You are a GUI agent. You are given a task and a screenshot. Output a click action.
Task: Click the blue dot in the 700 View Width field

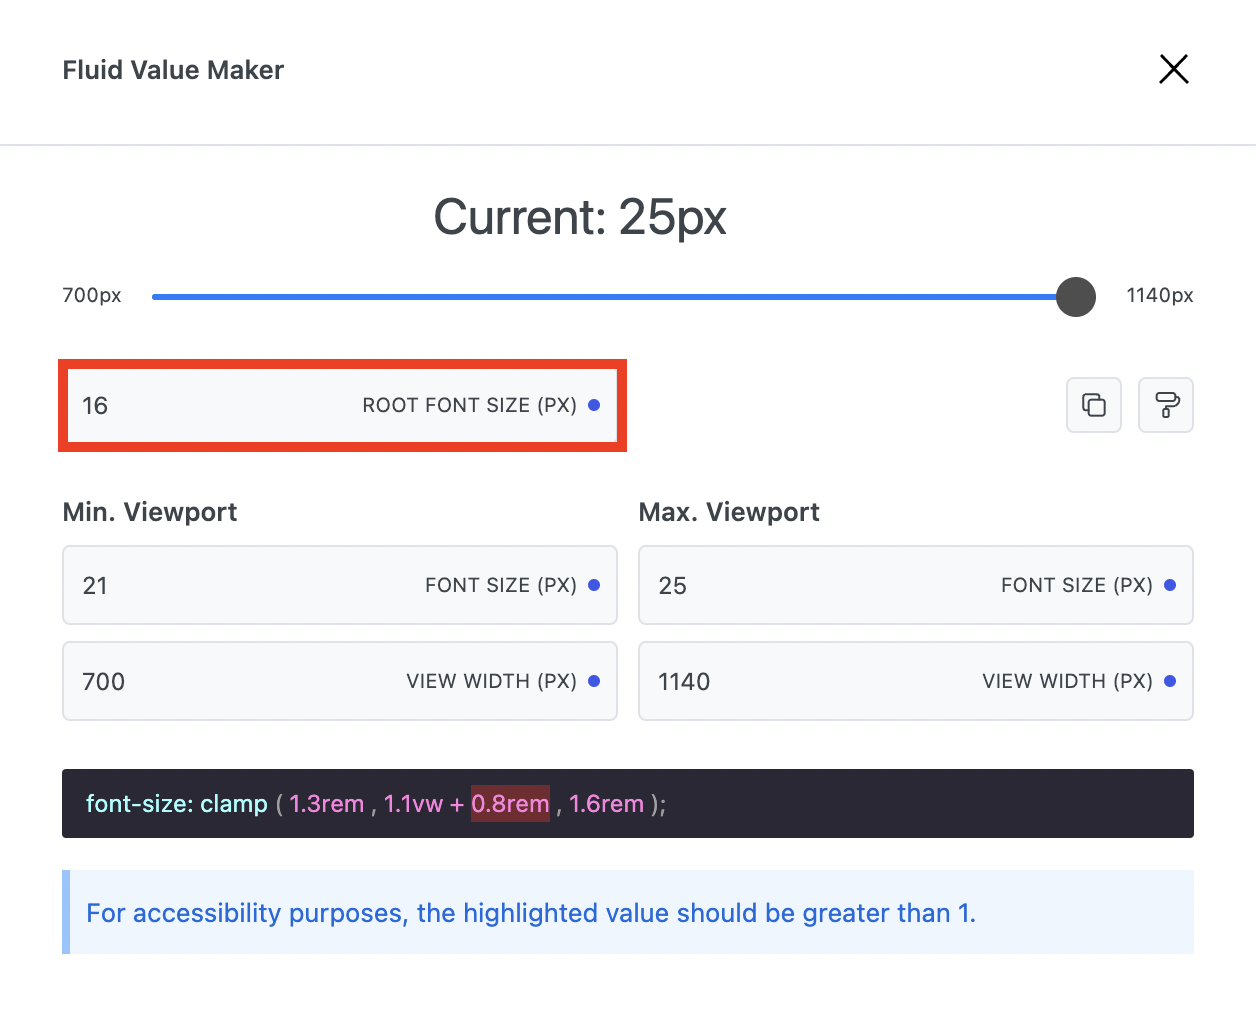point(594,681)
